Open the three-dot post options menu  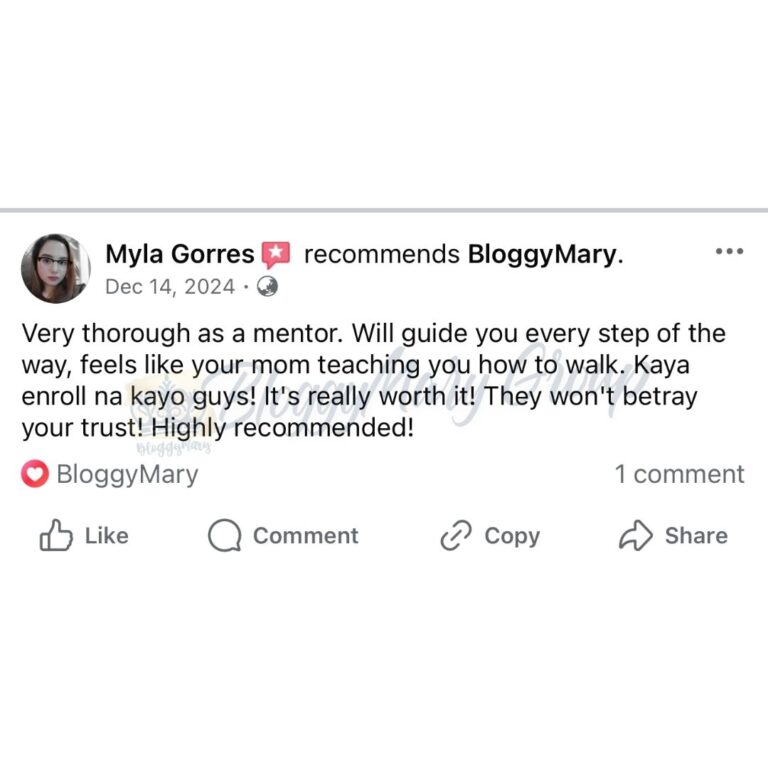(729, 251)
